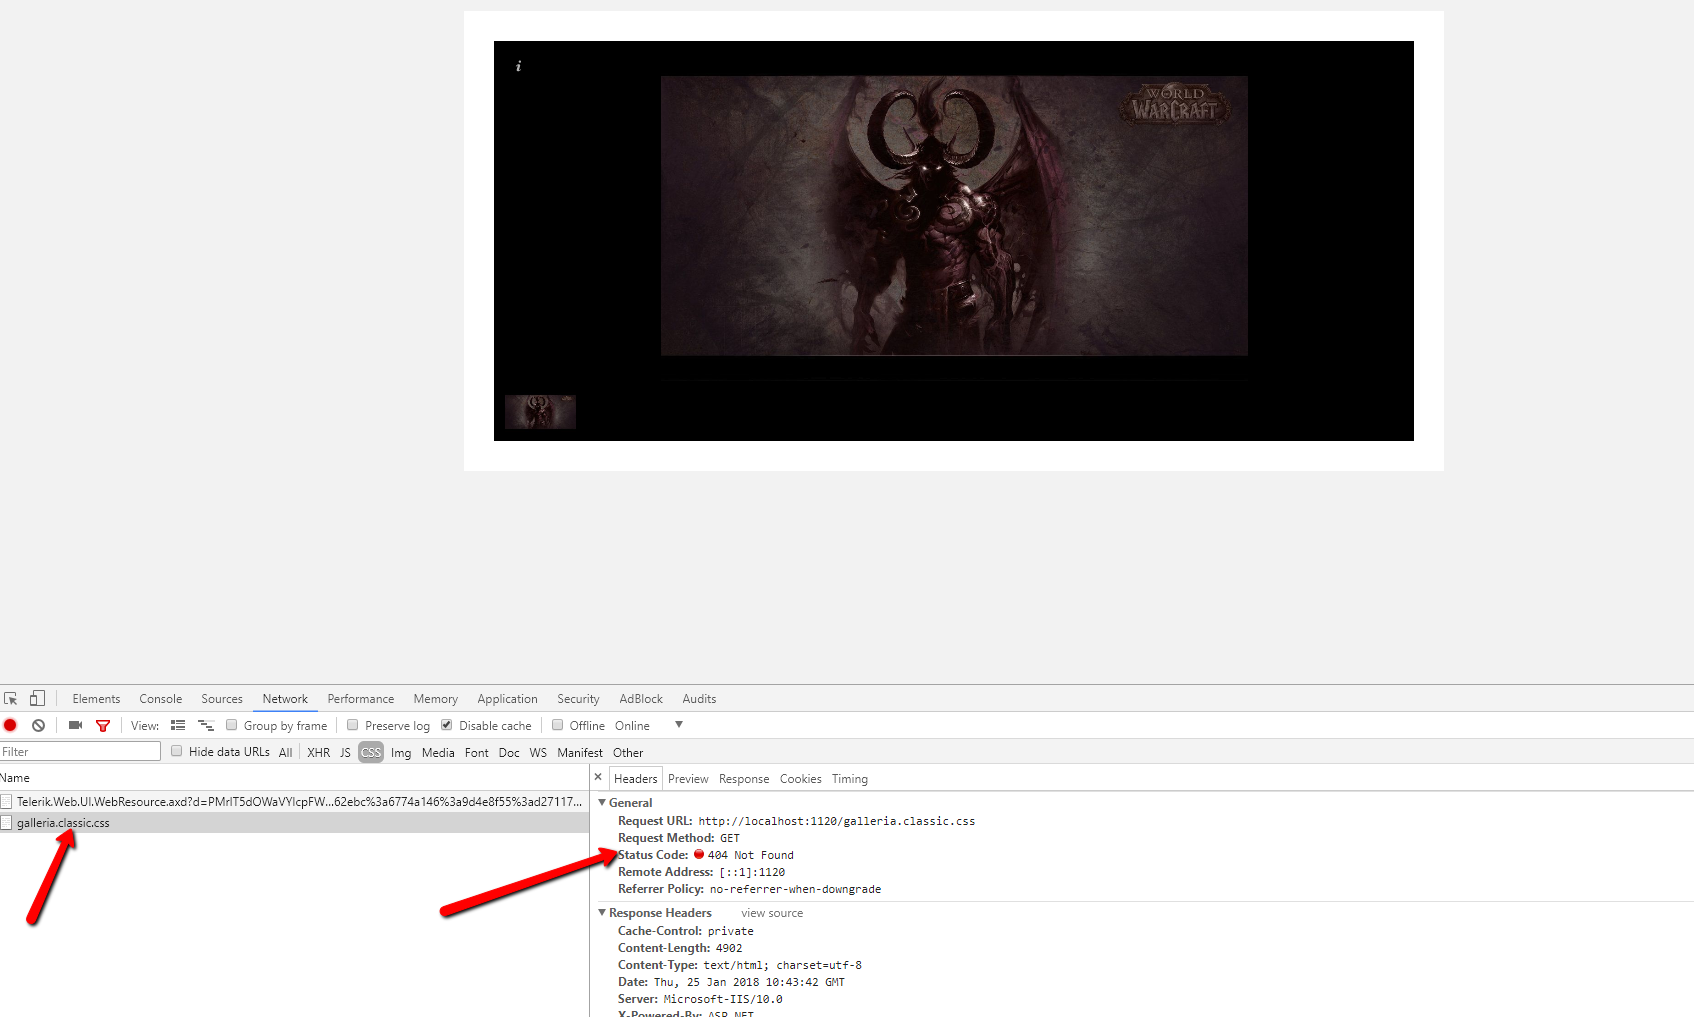Screen dimensions: 1694x1017
Task: Switch to Response tab of request
Action: point(744,779)
